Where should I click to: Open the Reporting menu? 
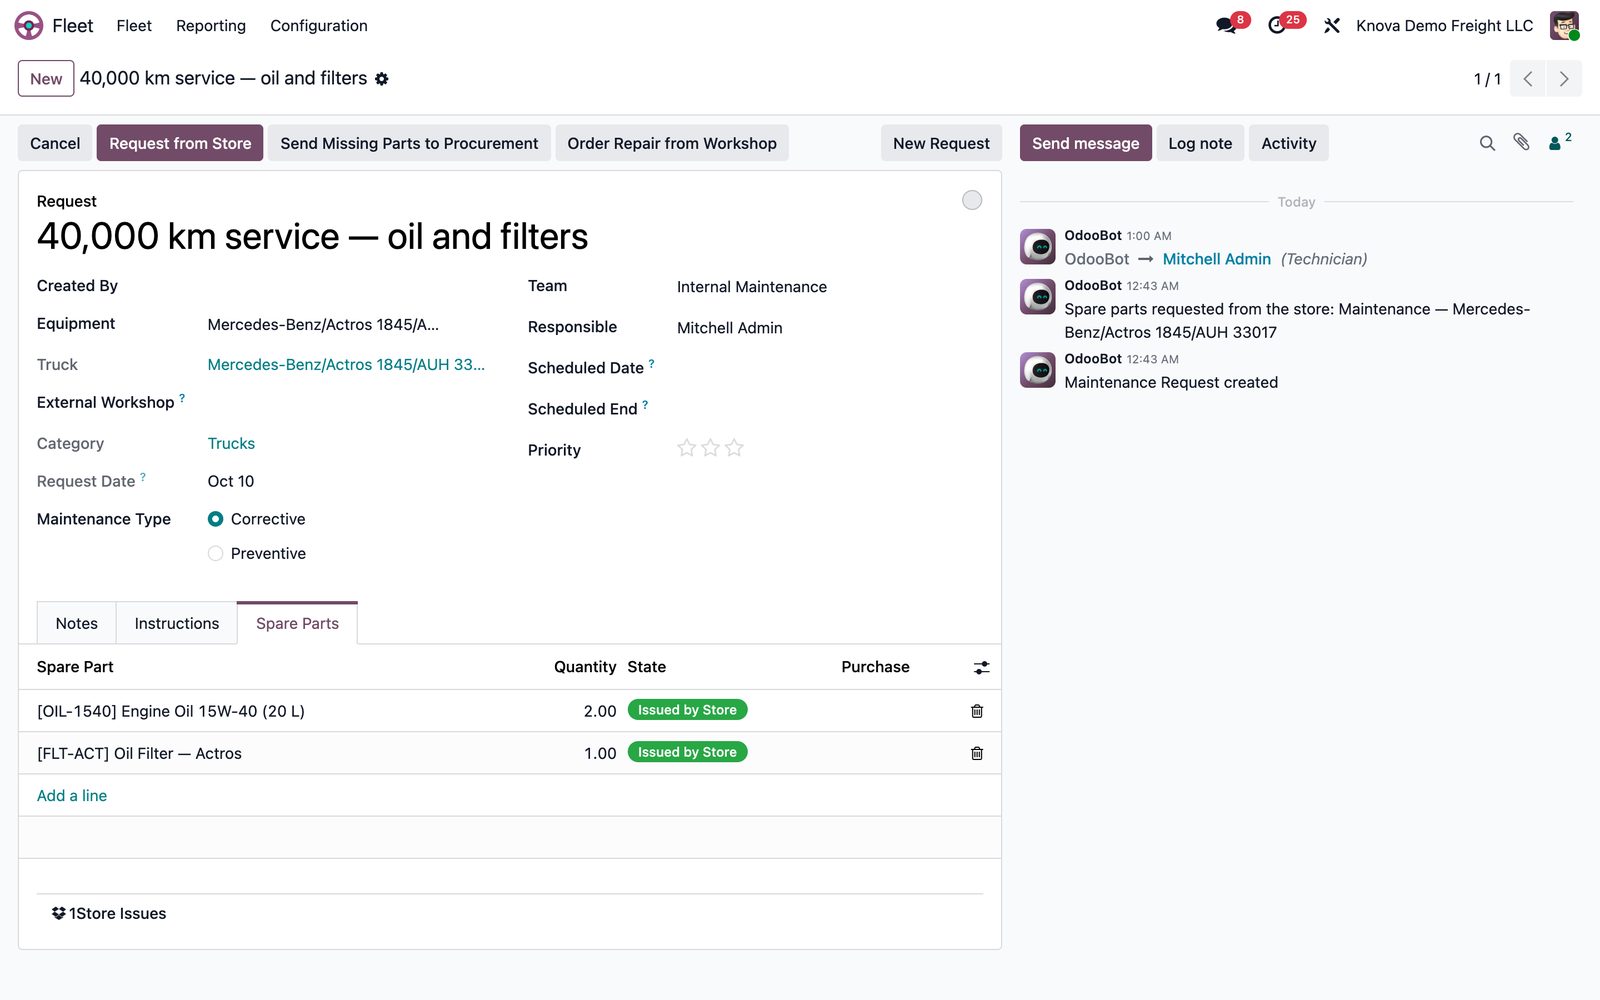click(x=211, y=26)
